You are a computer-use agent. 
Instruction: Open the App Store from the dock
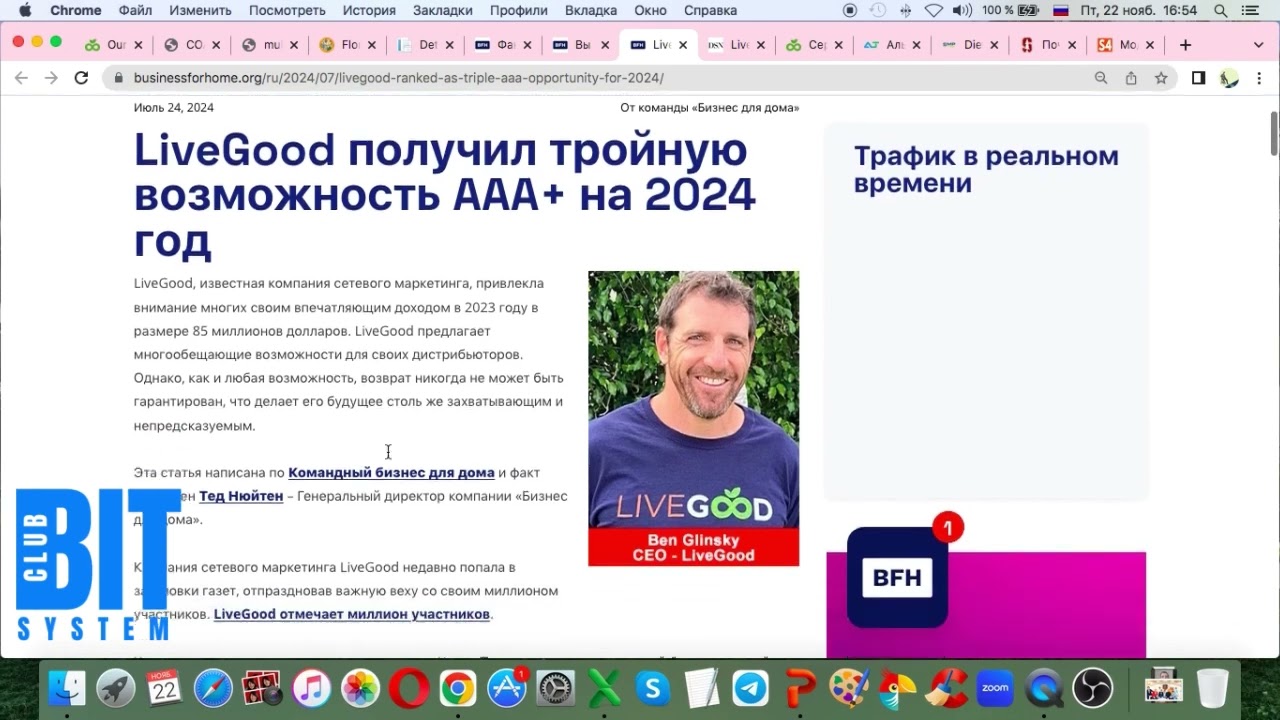pyautogui.click(x=507, y=688)
